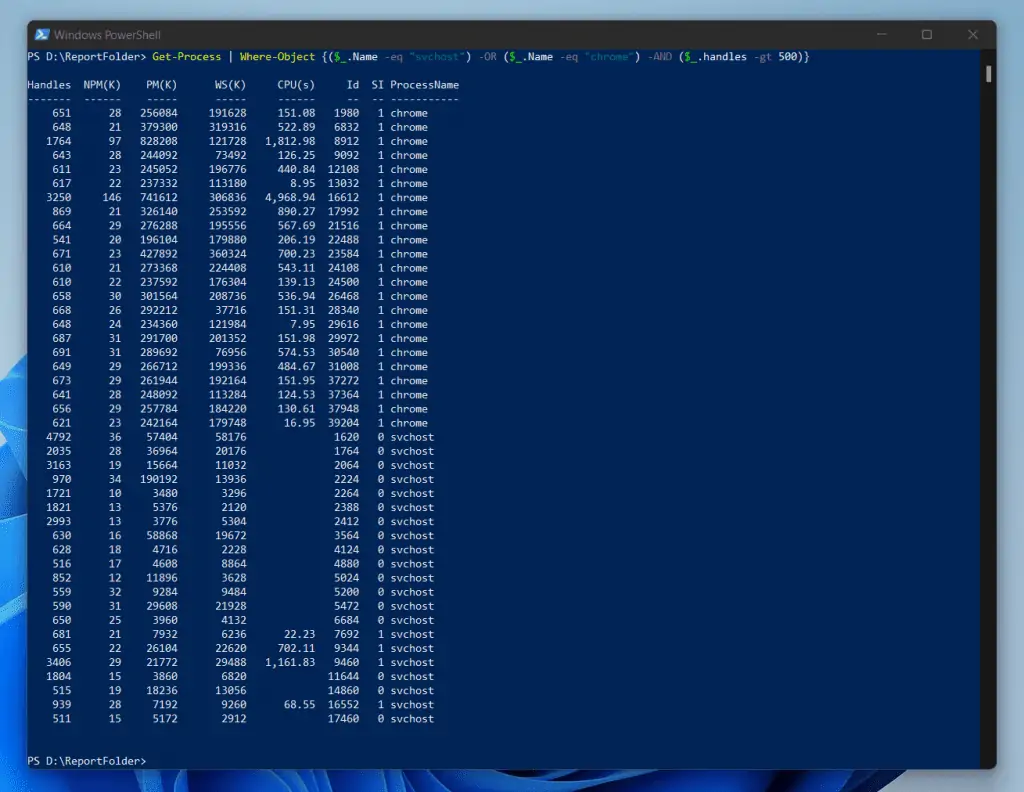Click Id value 28340
The height and width of the screenshot is (792, 1024).
[344, 310]
